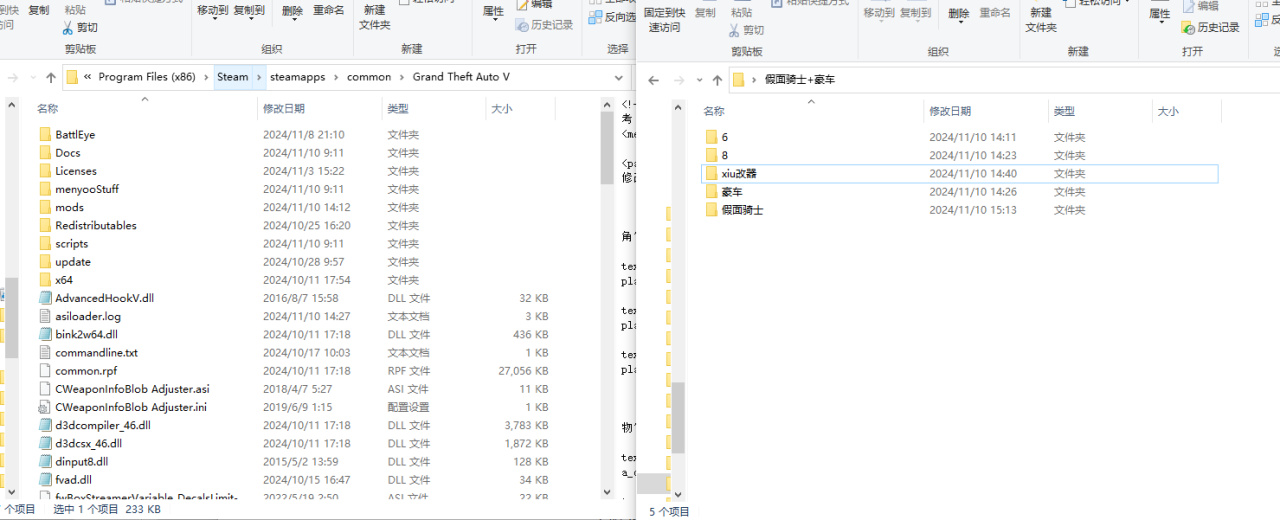
Task: Click the right window address bar
Action: coord(1003,80)
